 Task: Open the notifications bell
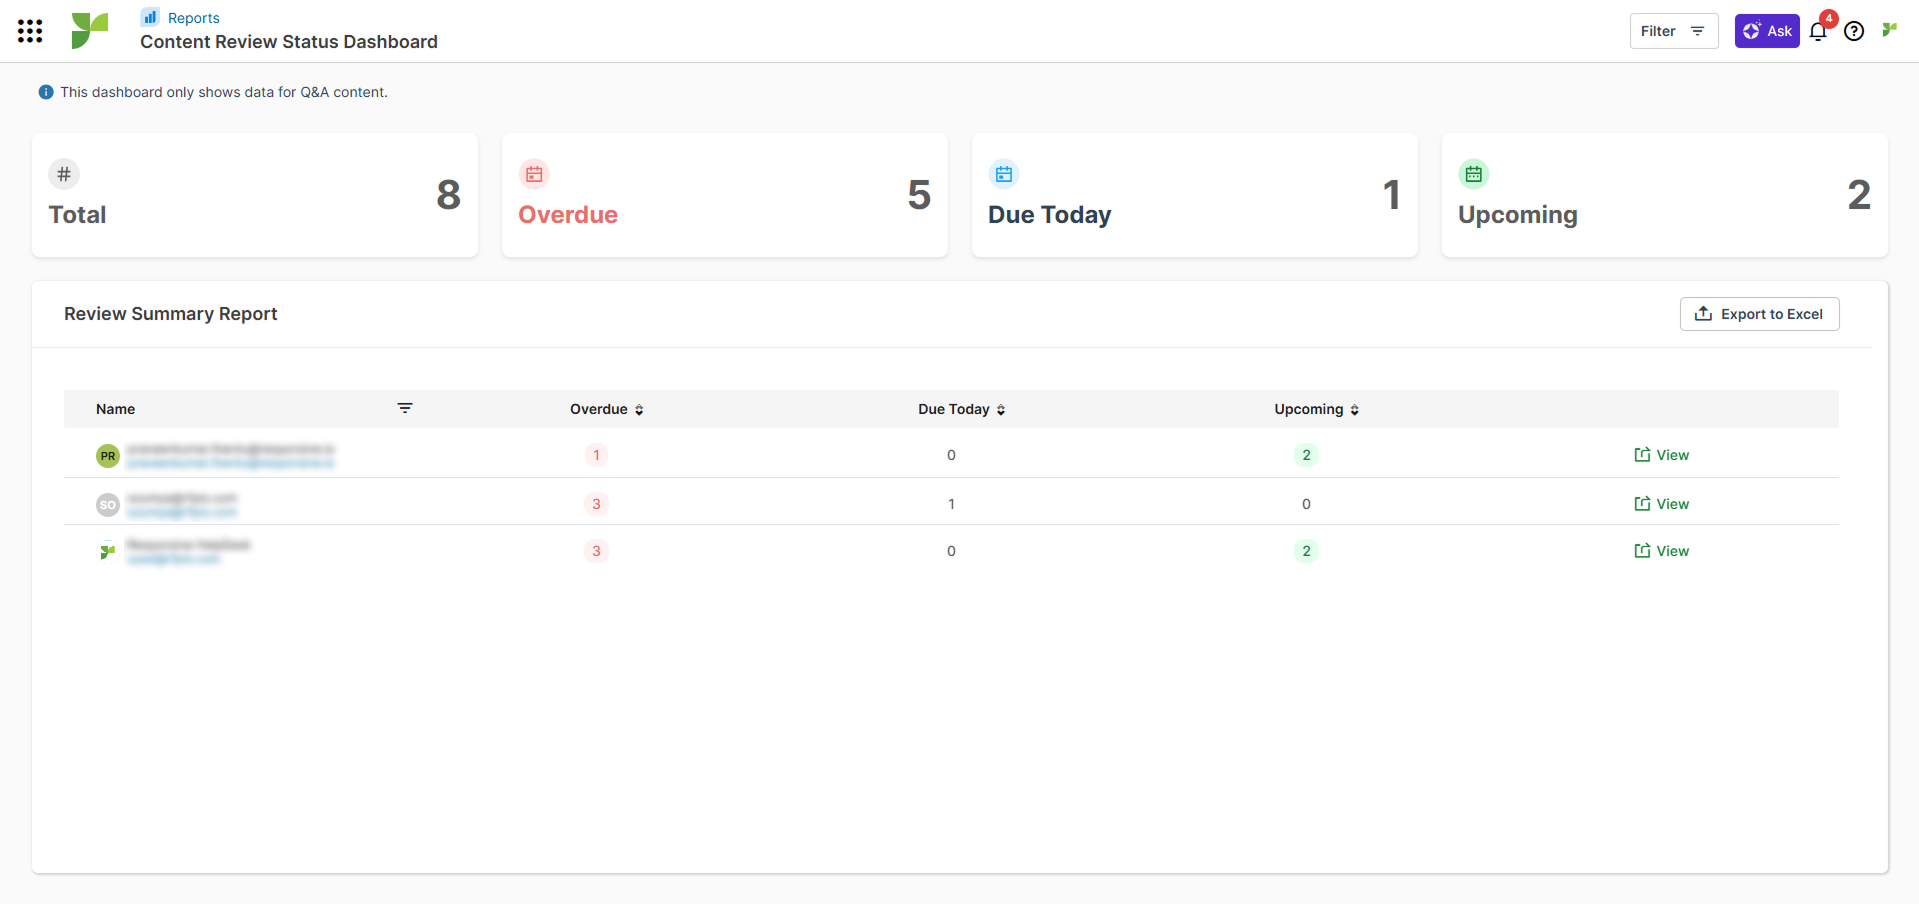click(x=1817, y=32)
